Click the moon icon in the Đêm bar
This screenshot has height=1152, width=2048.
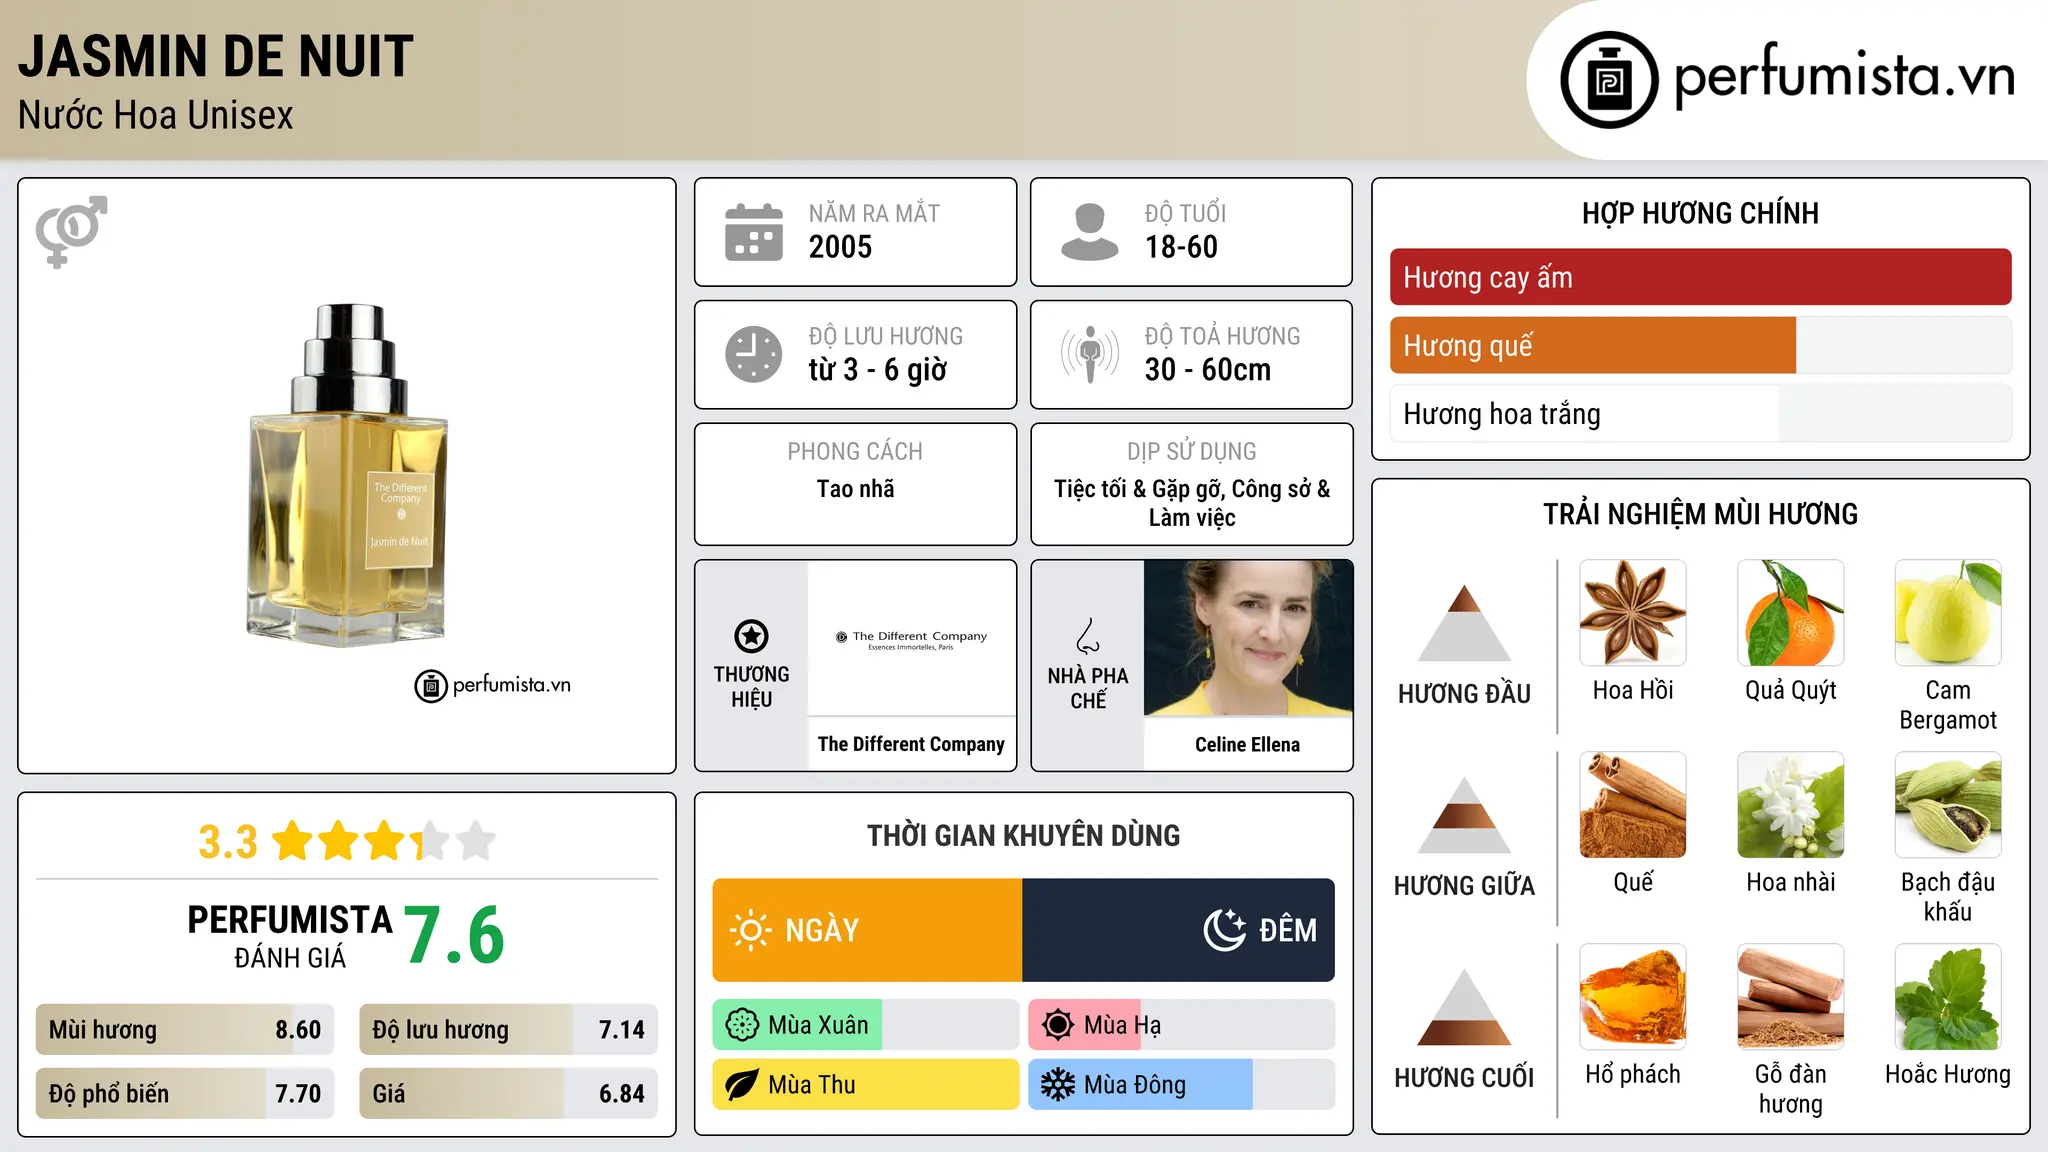(x=1225, y=930)
